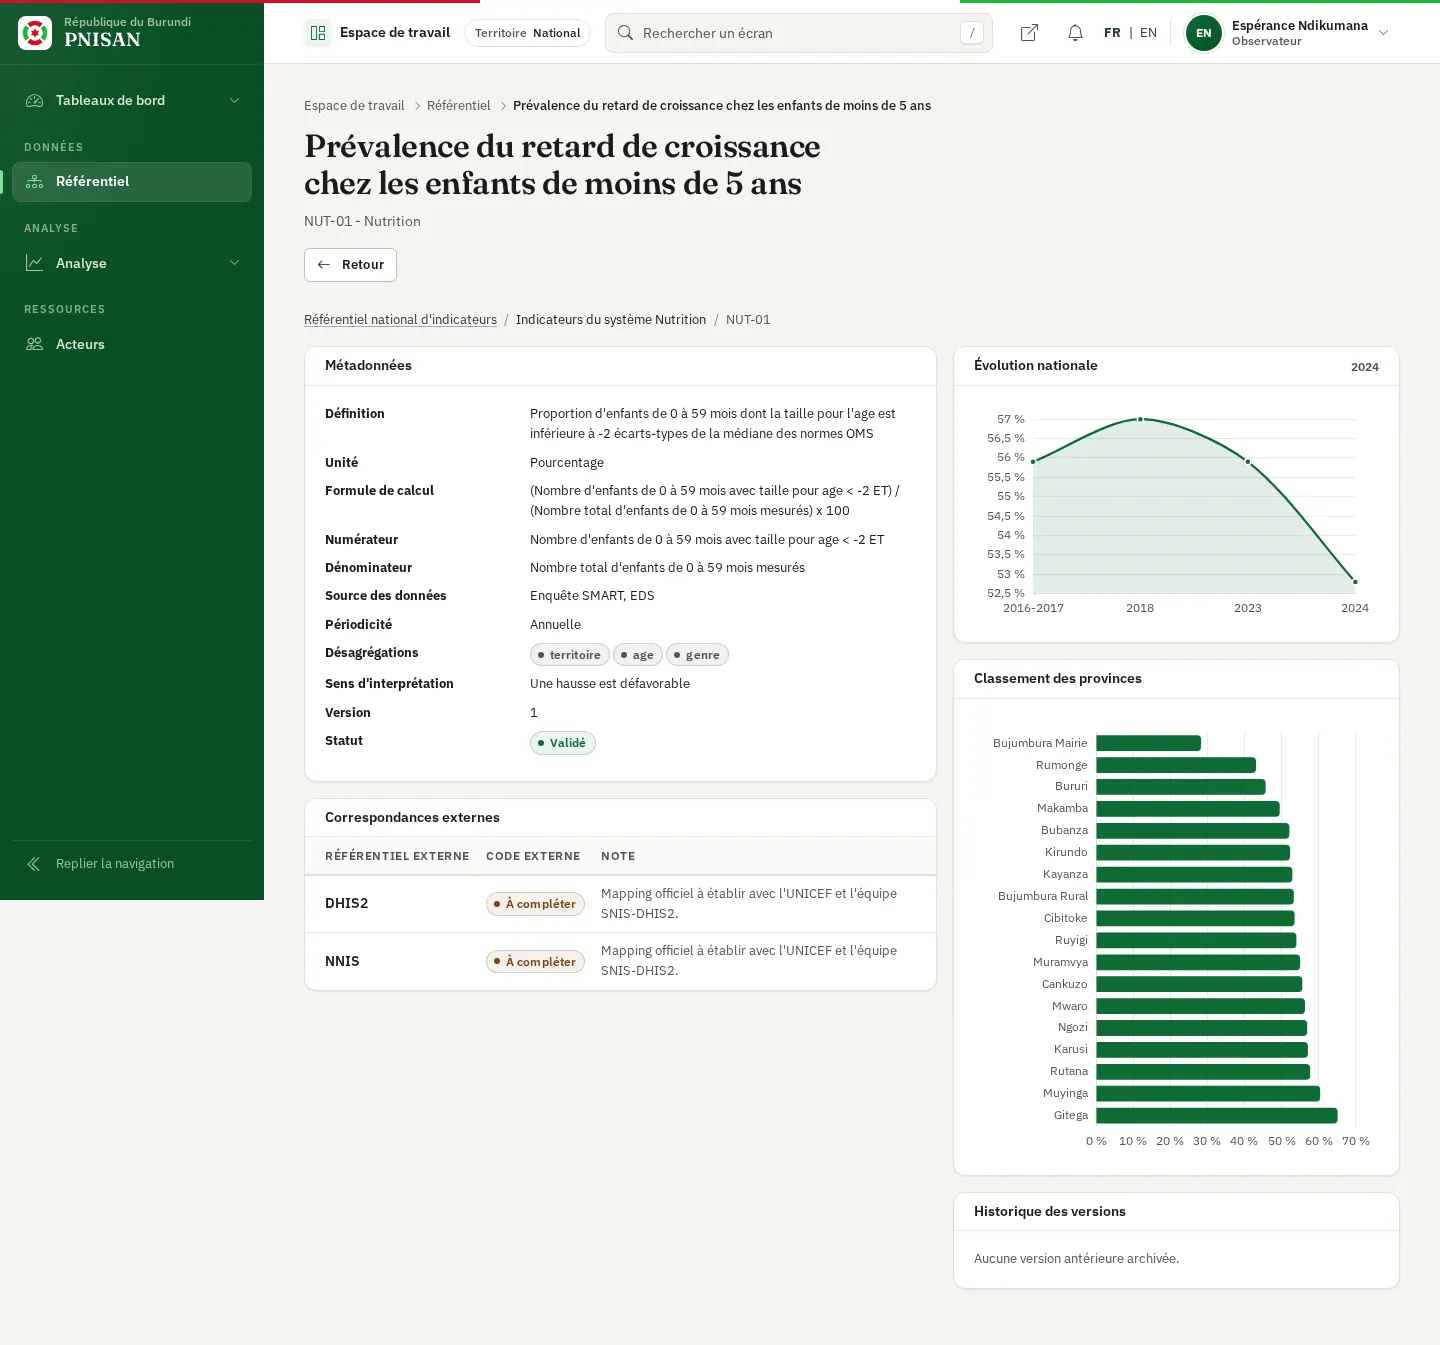Open notifications bell icon
1440x1345 pixels.
[1075, 33]
